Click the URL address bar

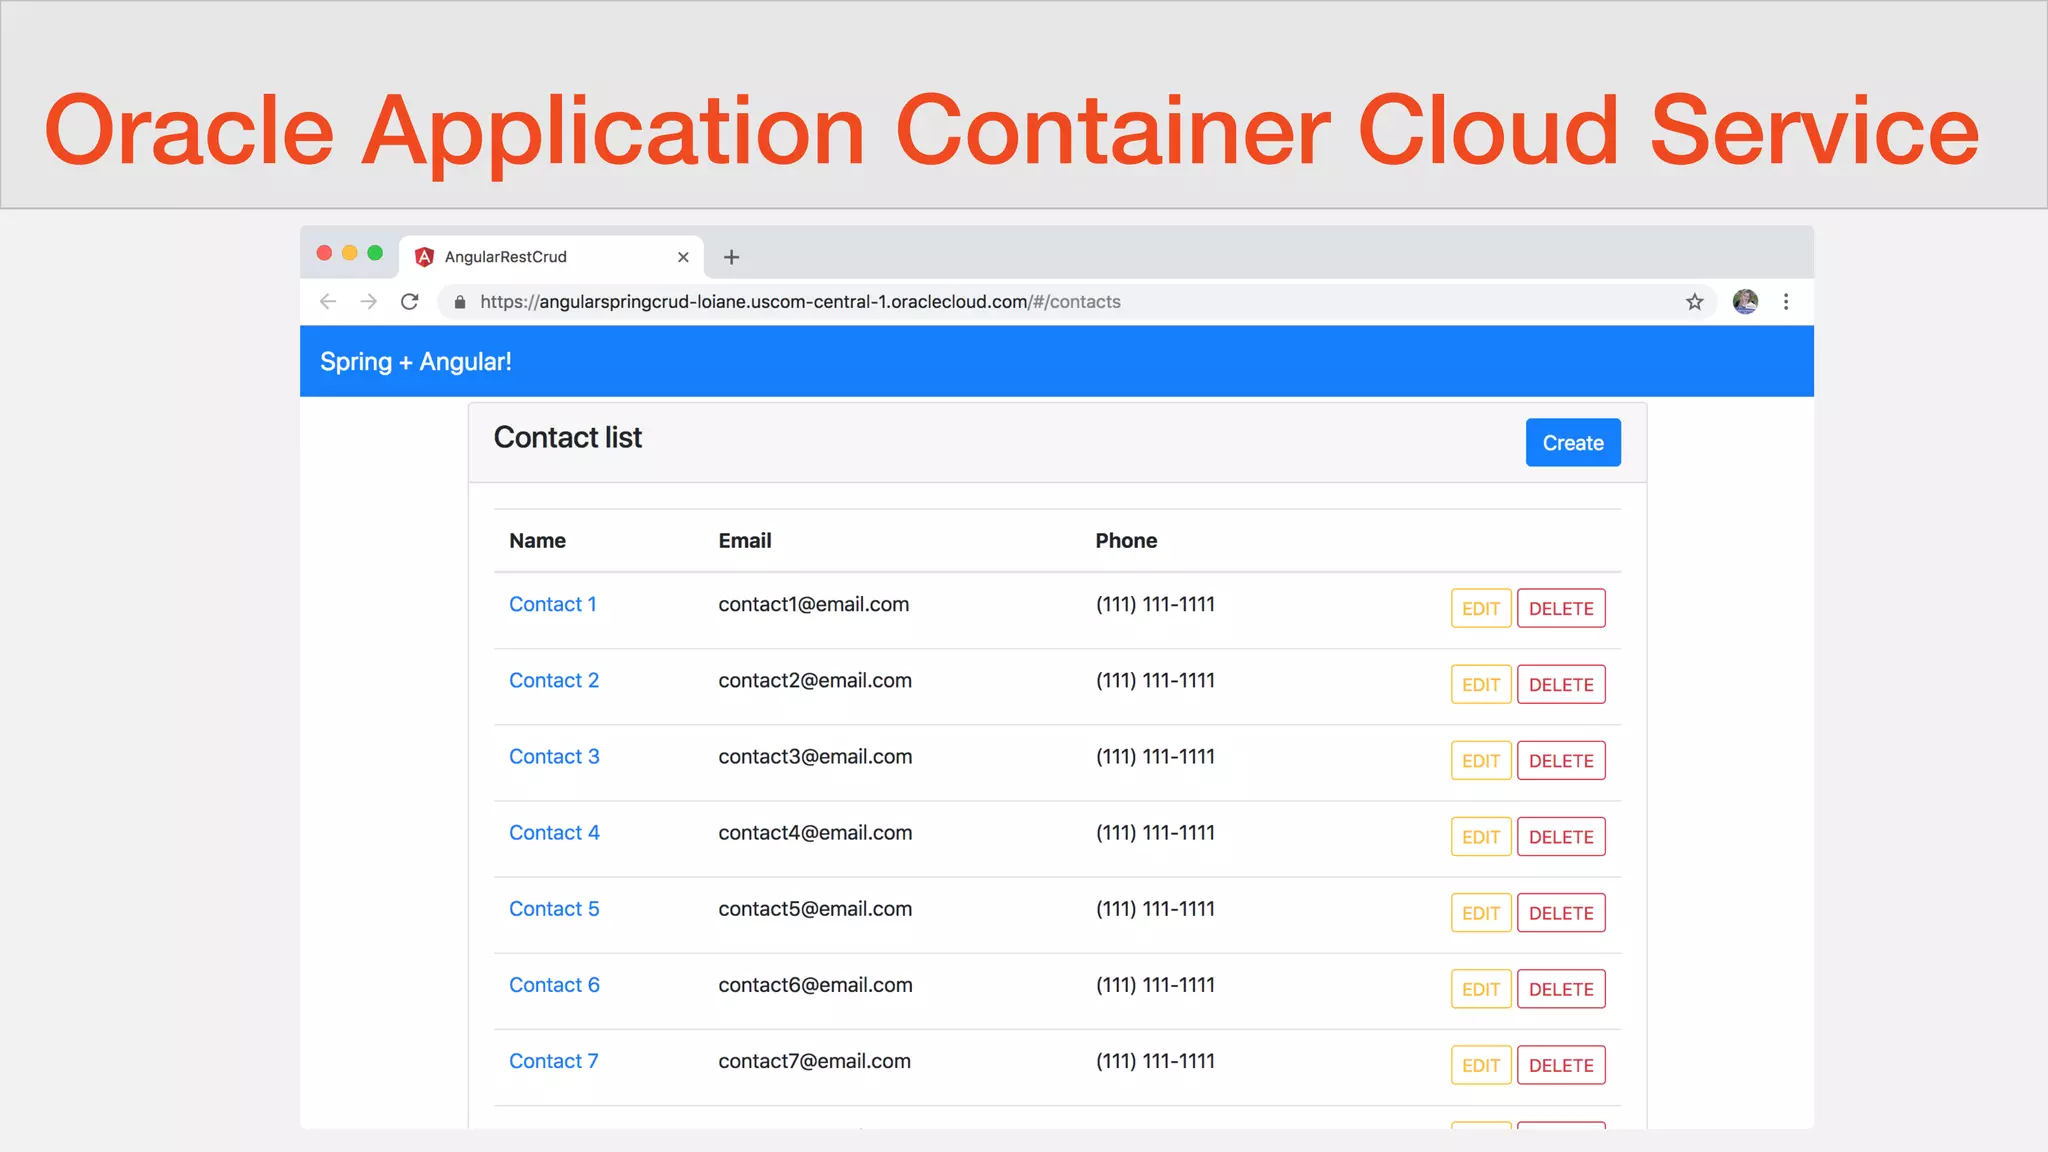click(1076, 301)
